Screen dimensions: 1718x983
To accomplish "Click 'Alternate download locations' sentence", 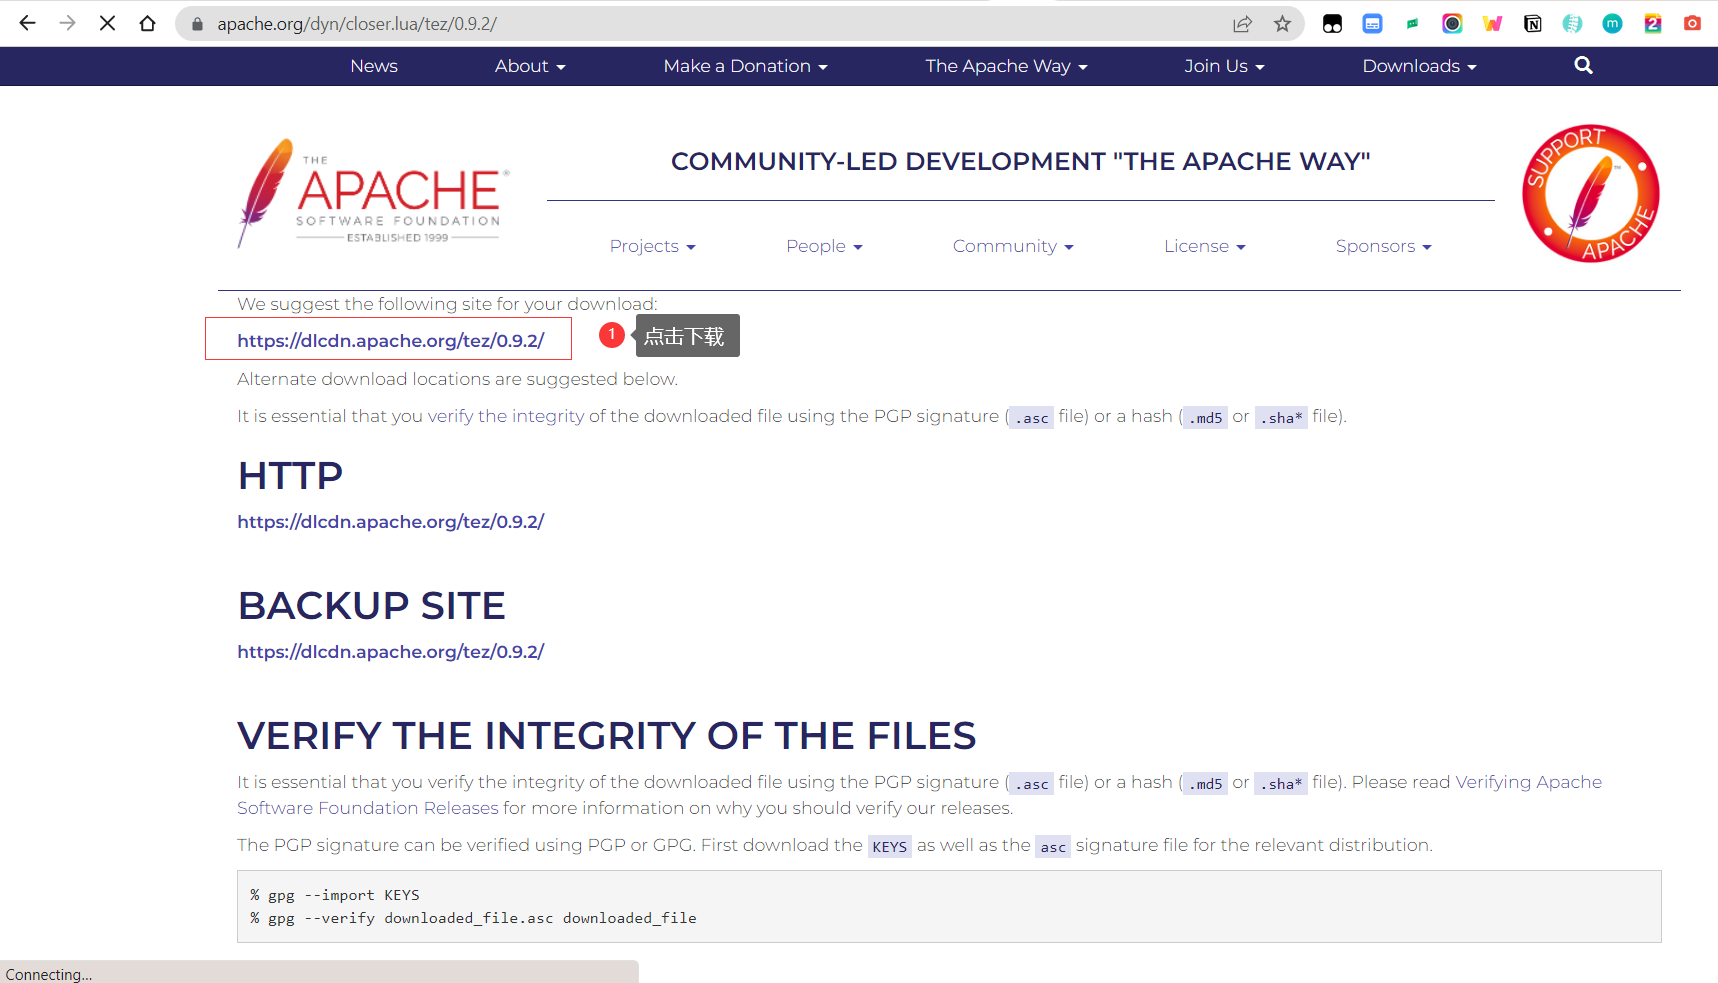I will [x=457, y=379].
